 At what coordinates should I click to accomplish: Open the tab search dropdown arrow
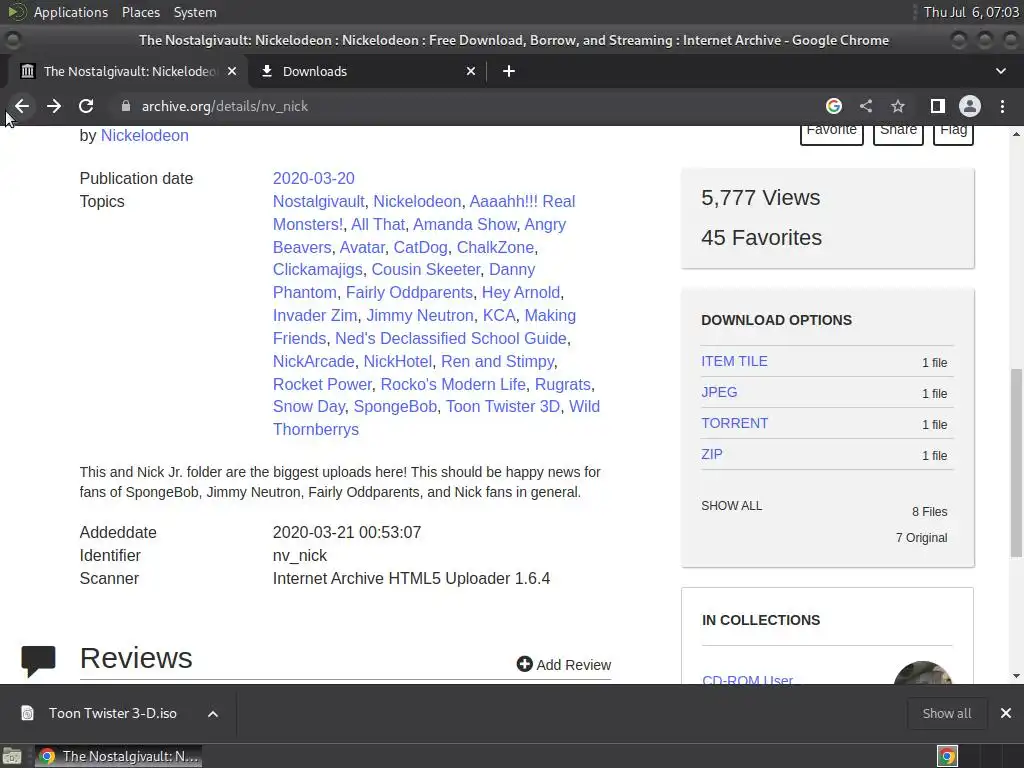click(x=1001, y=71)
